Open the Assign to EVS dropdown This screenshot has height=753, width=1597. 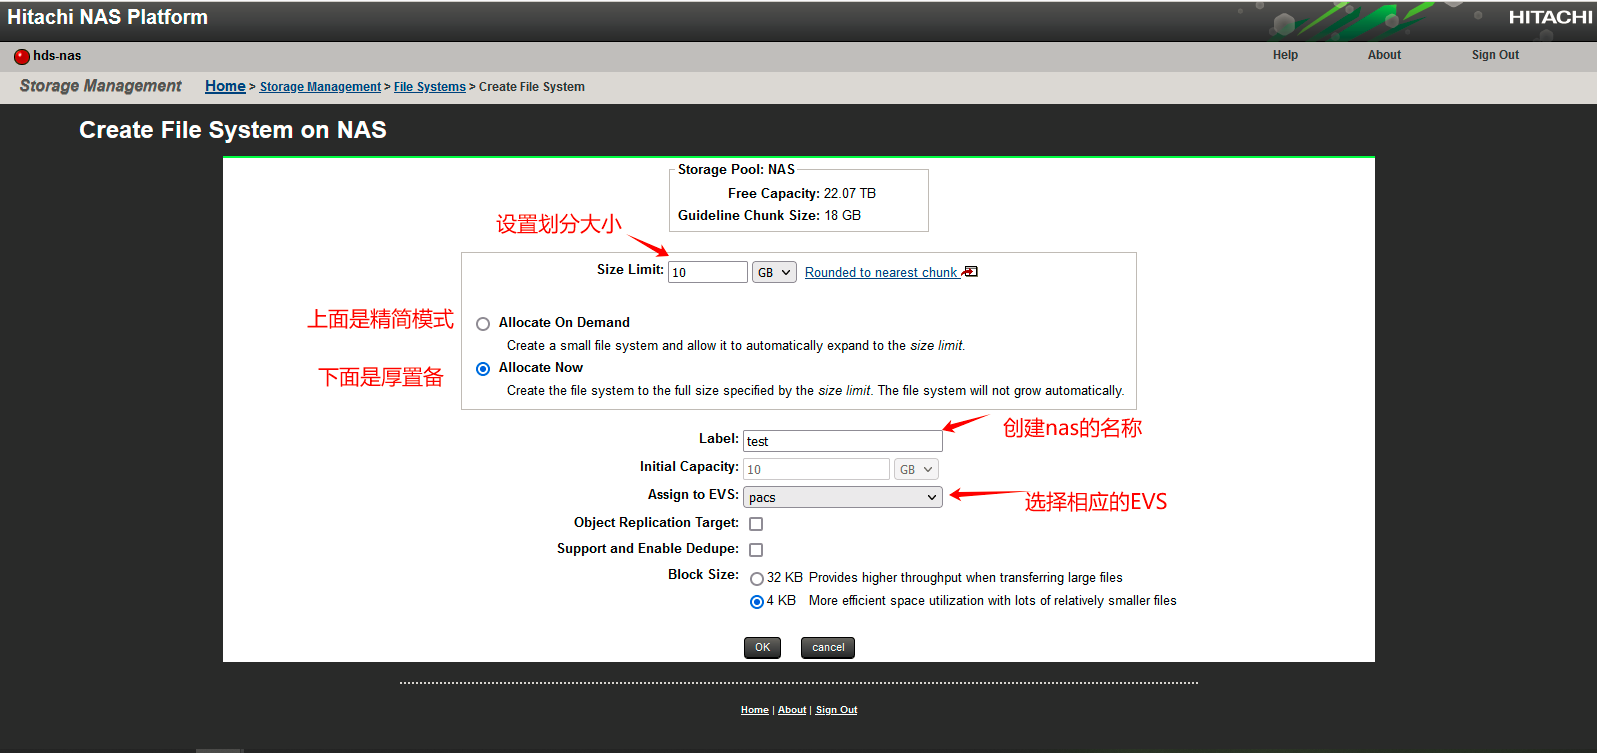click(x=843, y=497)
